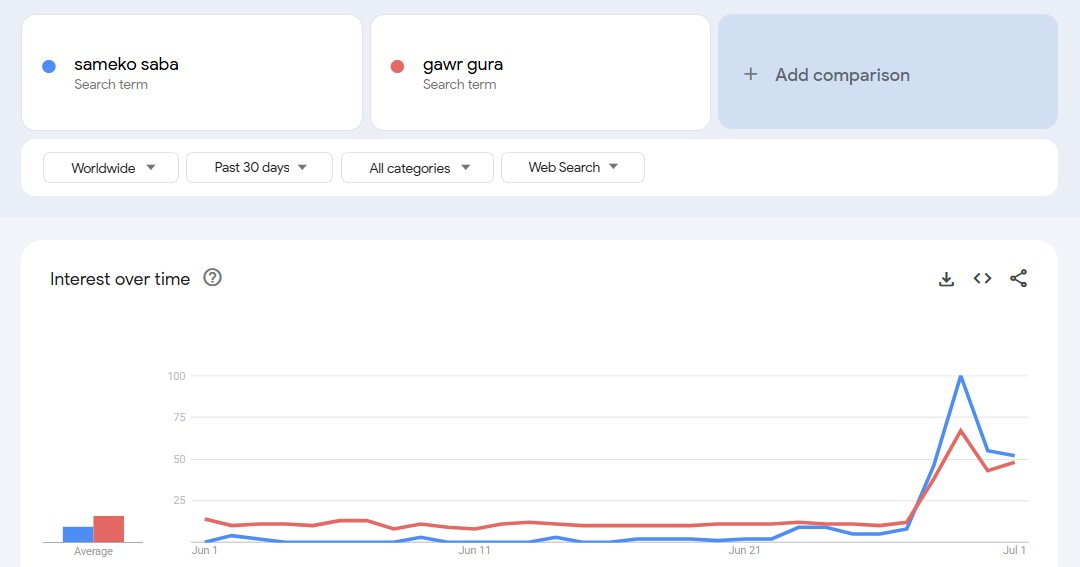1080x567 pixels.
Task: Open the embed code icon
Action: pyautogui.click(x=982, y=278)
